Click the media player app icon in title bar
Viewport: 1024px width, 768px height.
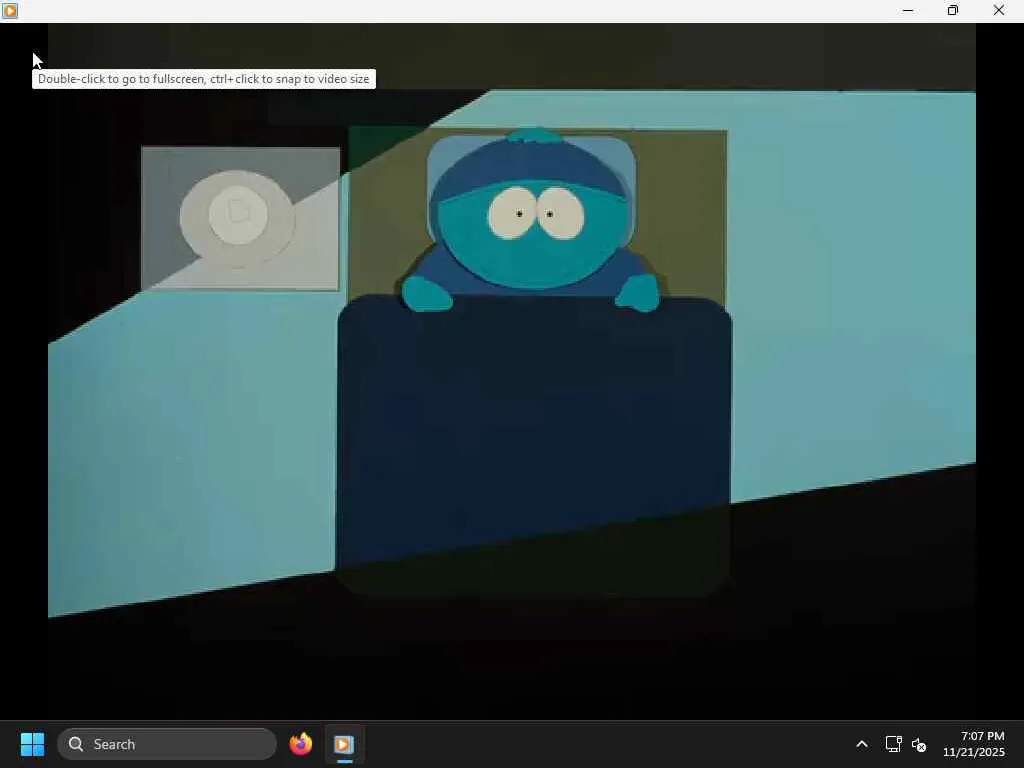pyautogui.click(x=10, y=10)
